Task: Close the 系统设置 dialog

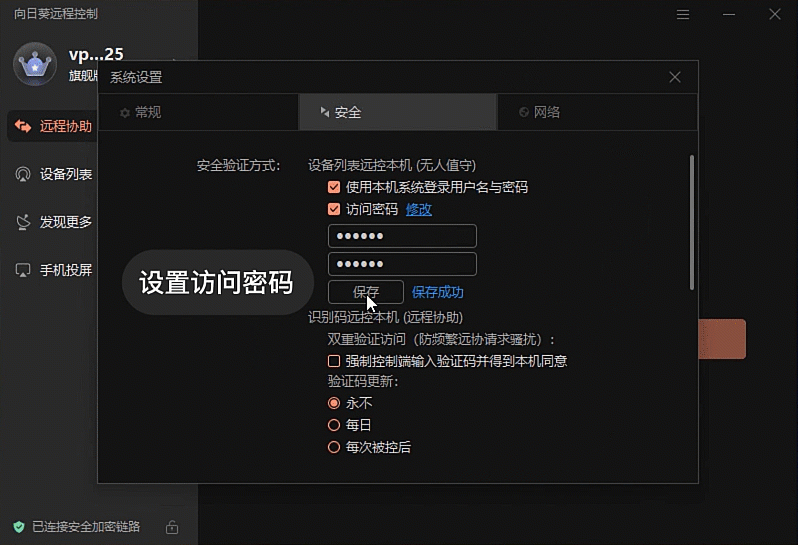Action: pyautogui.click(x=675, y=77)
